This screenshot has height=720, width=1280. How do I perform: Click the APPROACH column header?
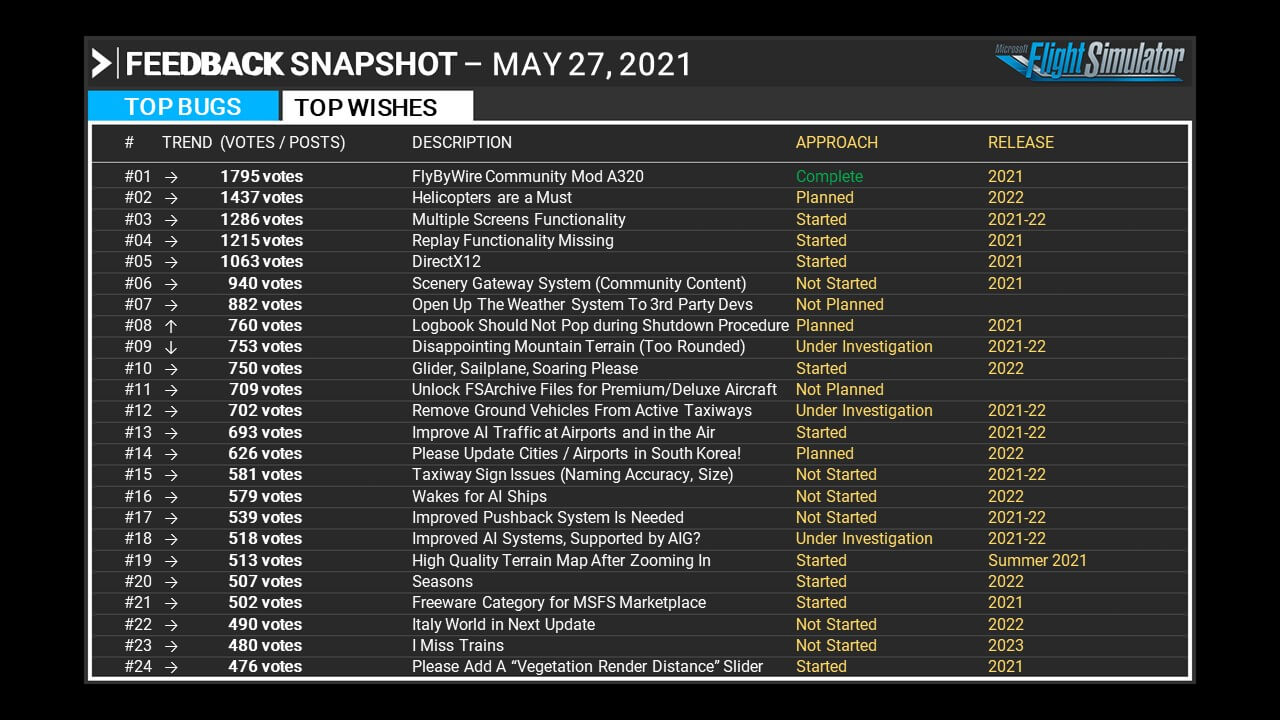pyautogui.click(x=836, y=143)
